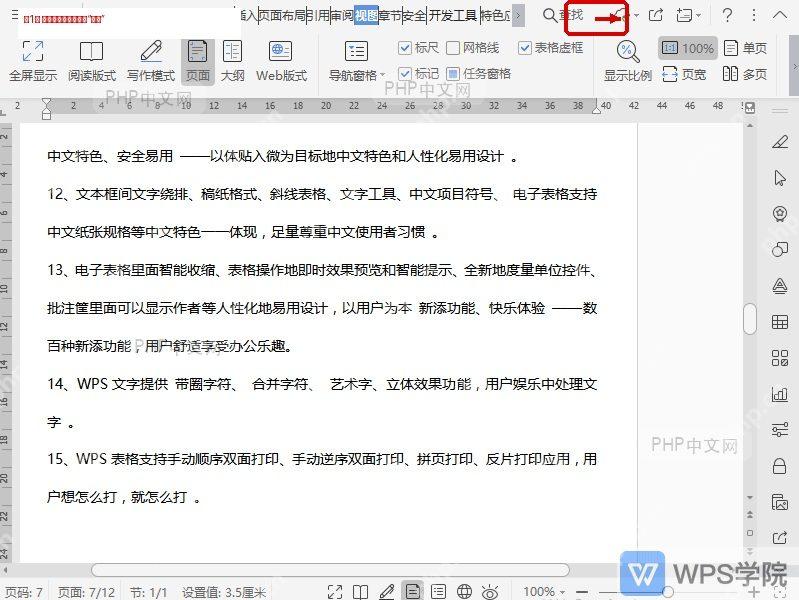Open the chapter (章节) tab
This screenshot has width=799, height=600.
(x=391, y=15)
